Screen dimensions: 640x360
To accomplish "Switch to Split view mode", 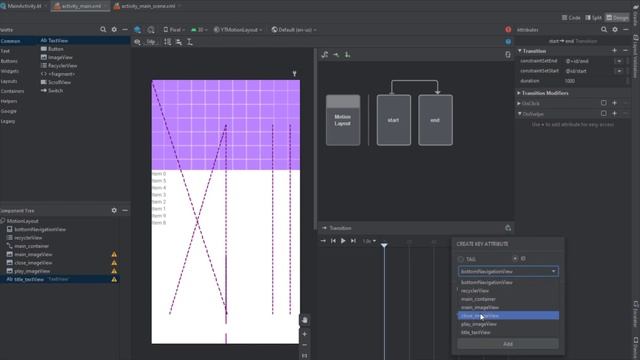I will [x=593, y=18].
